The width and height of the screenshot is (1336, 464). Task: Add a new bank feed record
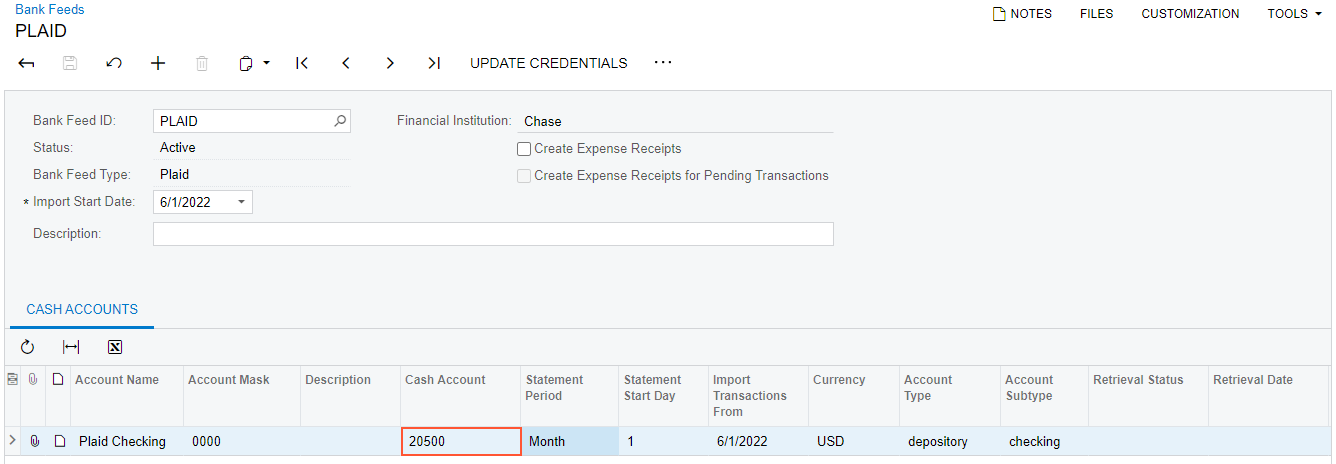click(x=158, y=63)
